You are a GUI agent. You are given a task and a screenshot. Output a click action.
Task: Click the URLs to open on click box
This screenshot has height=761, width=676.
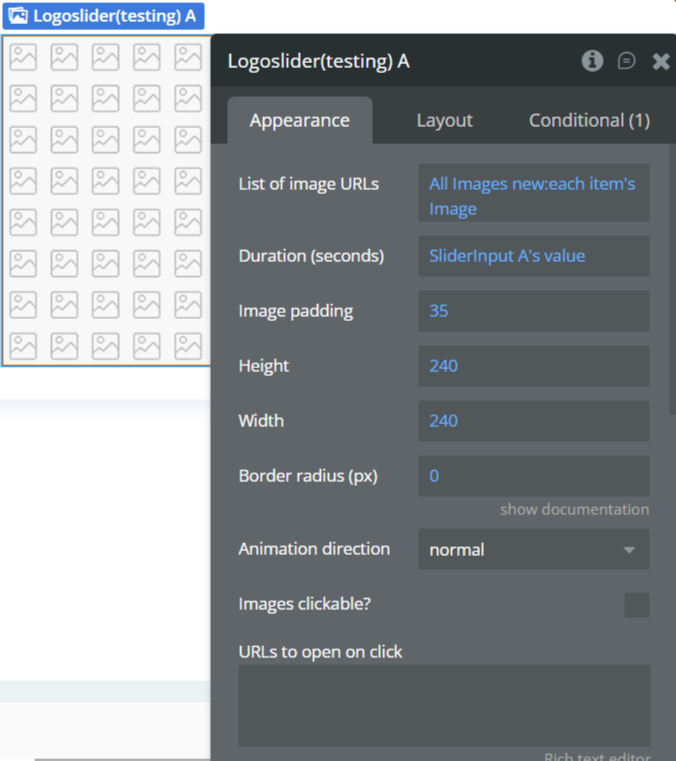[x=444, y=705]
